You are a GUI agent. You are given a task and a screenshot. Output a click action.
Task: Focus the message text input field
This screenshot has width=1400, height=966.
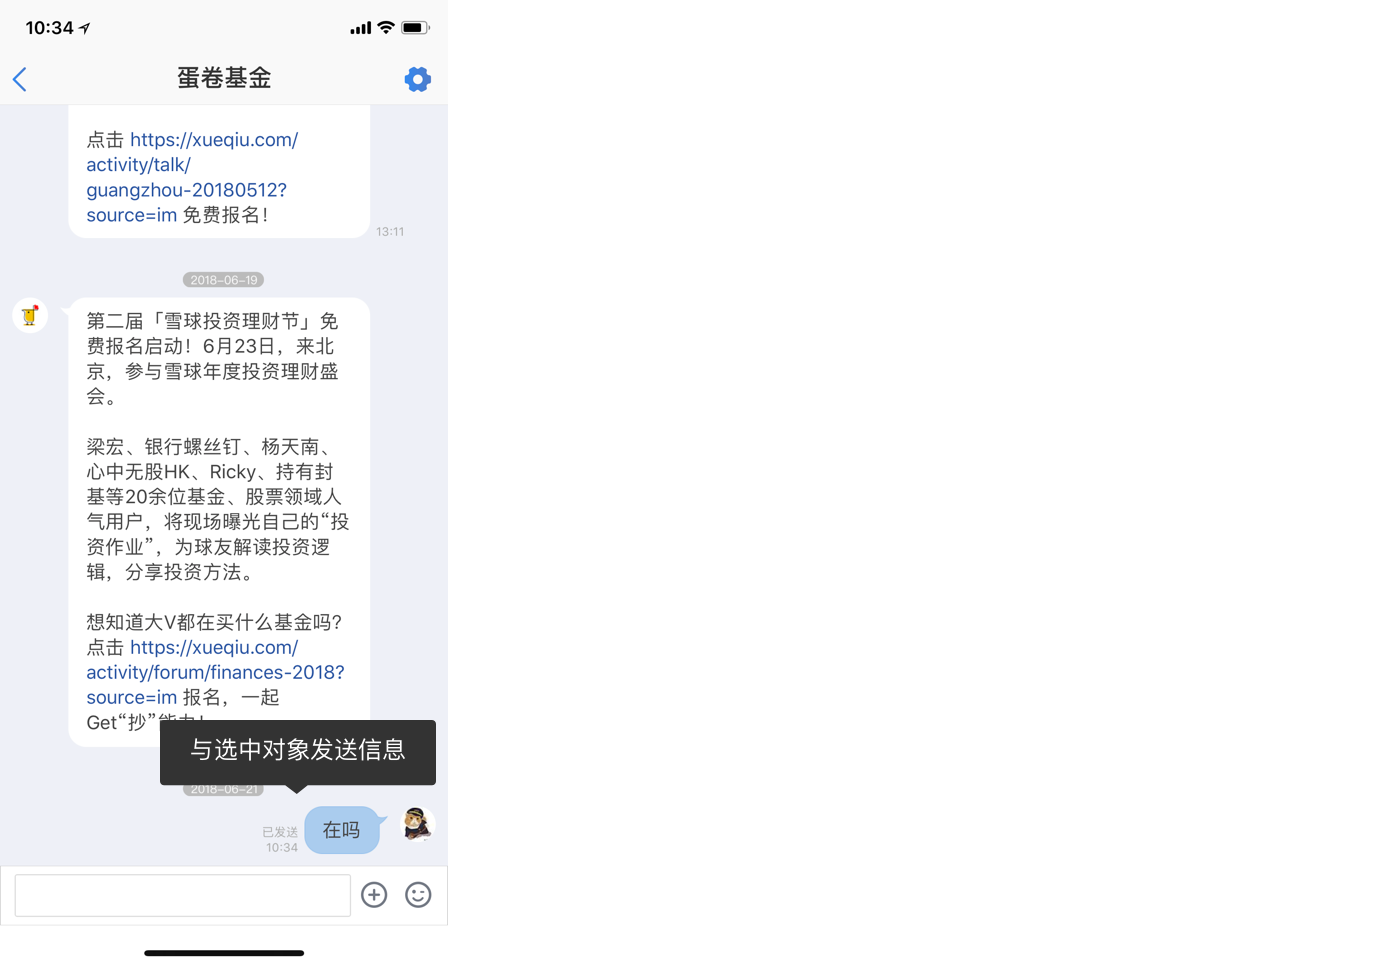183,895
